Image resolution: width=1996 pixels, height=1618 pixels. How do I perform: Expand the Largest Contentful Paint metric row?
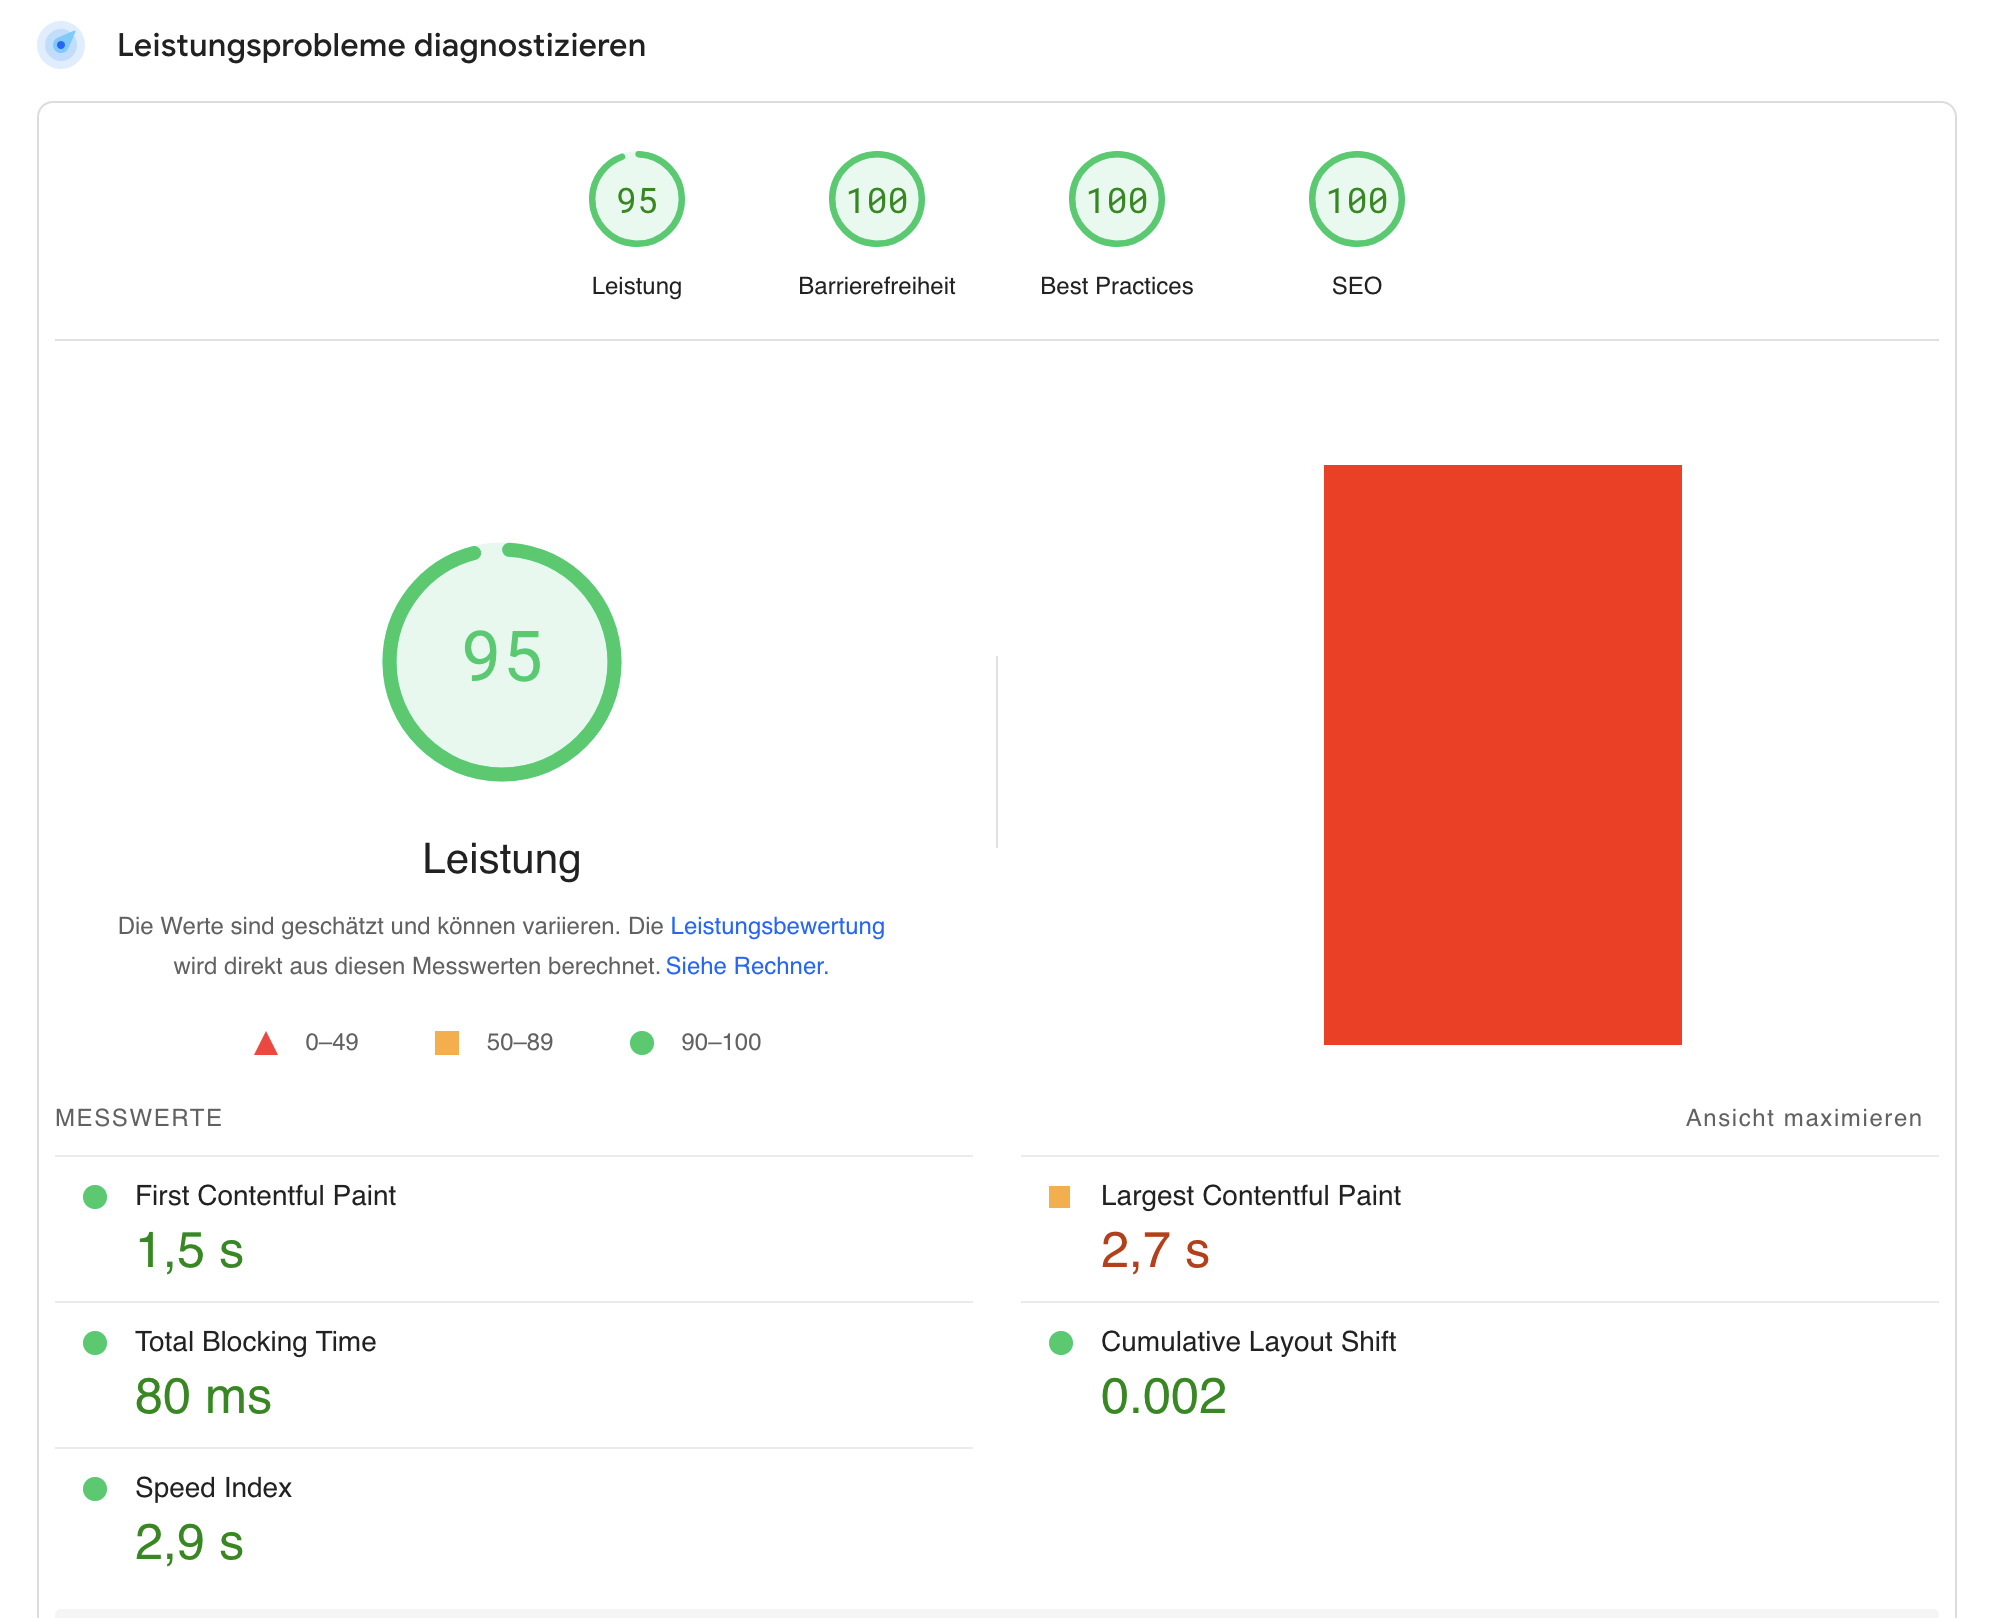(1250, 1195)
